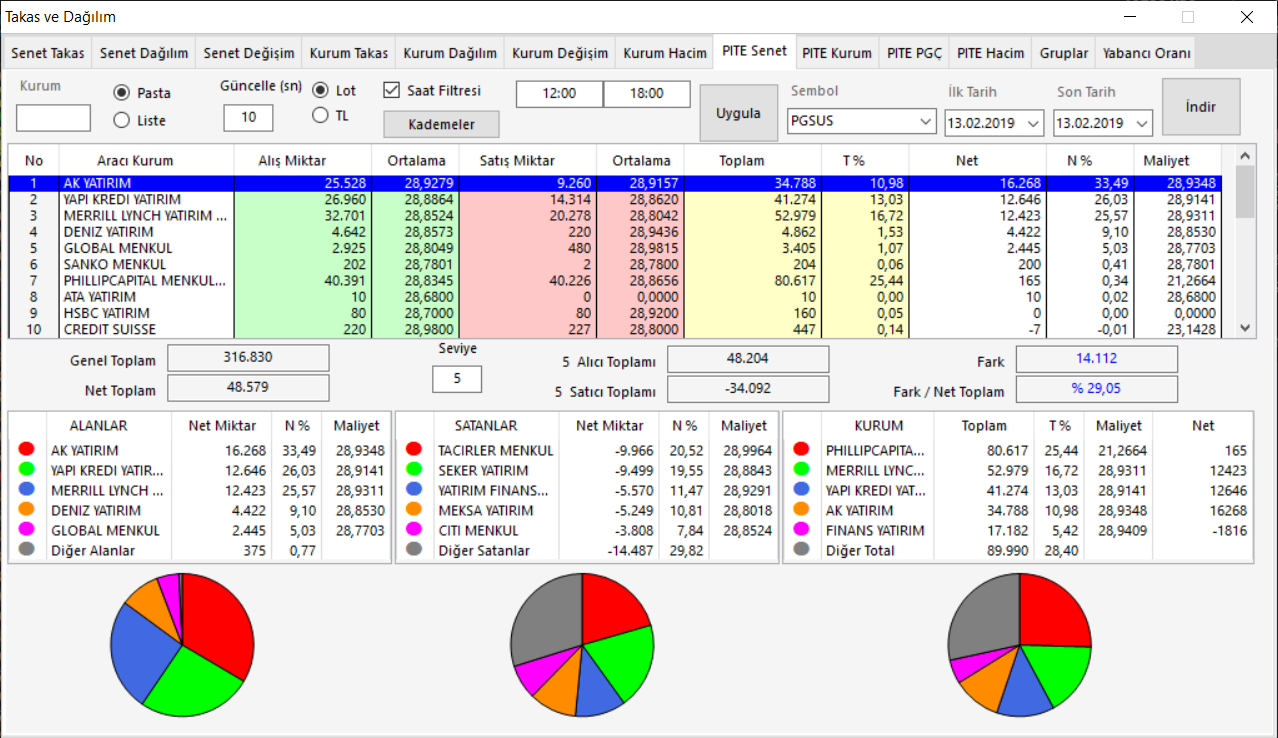Click the Seviye field showing 5

(457, 379)
